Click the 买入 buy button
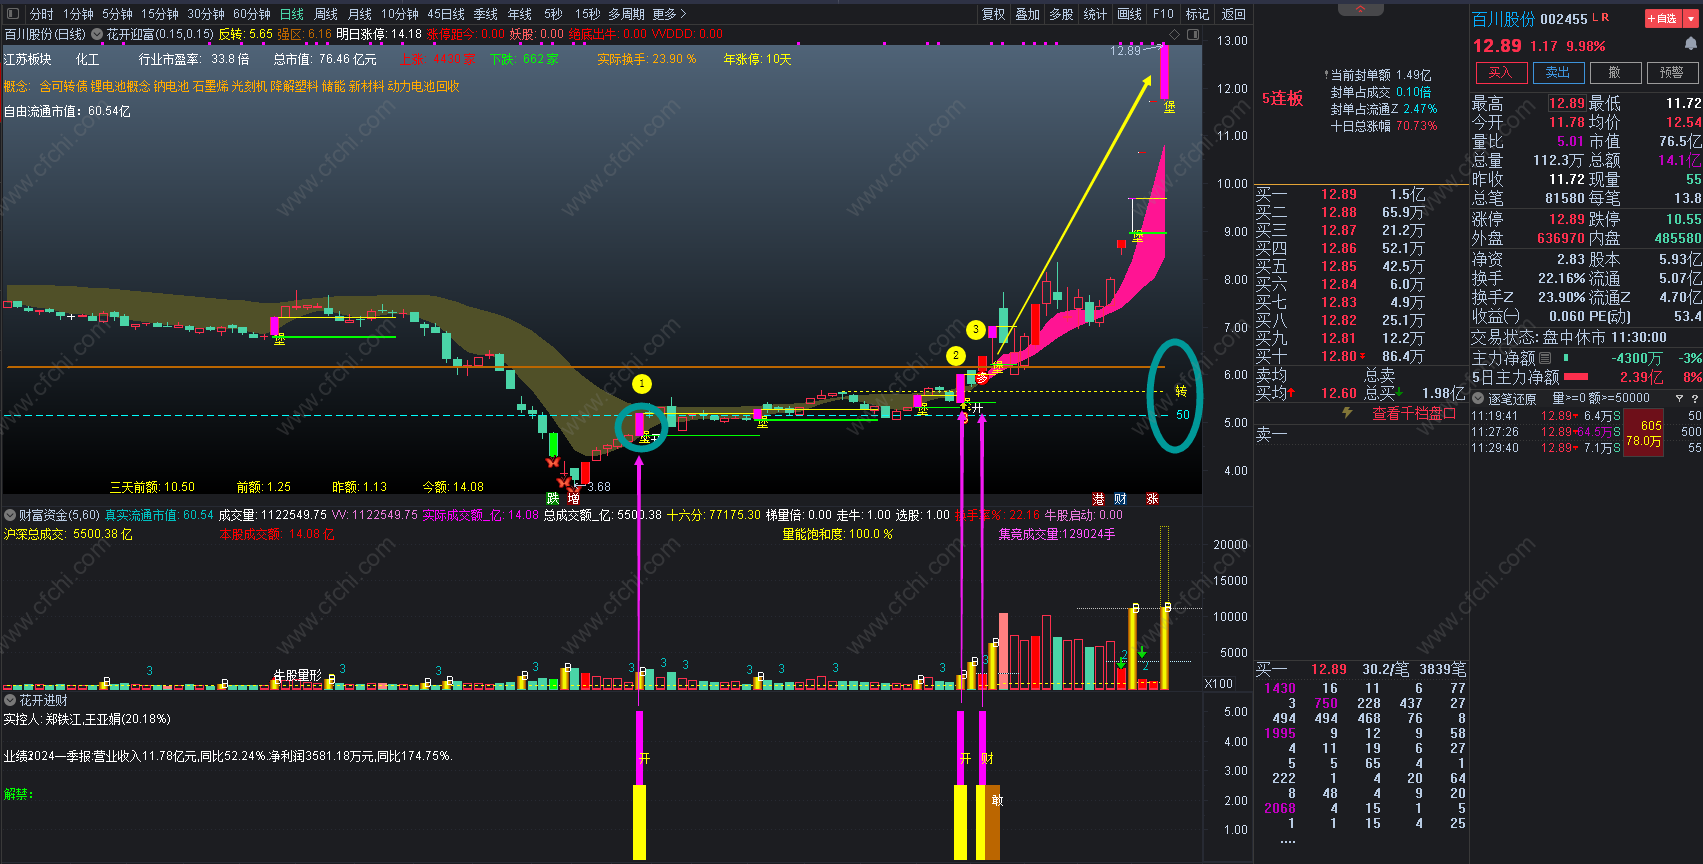 (x=1501, y=73)
